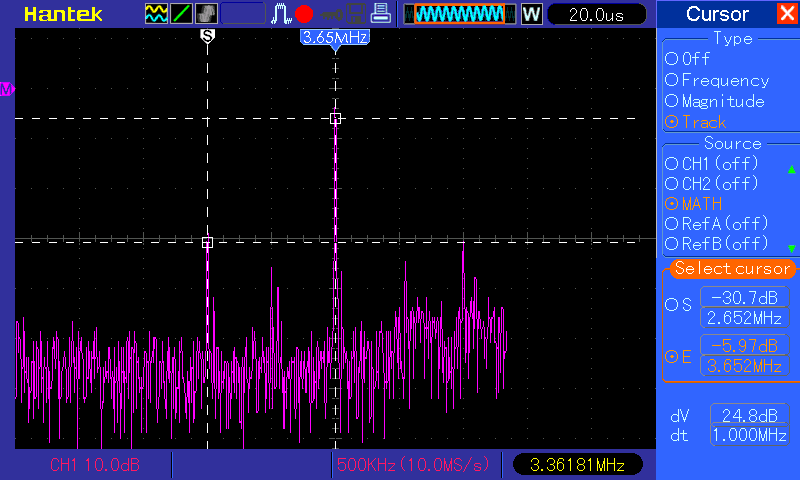Click the waveform display icon in toolbar

point(157,14)
